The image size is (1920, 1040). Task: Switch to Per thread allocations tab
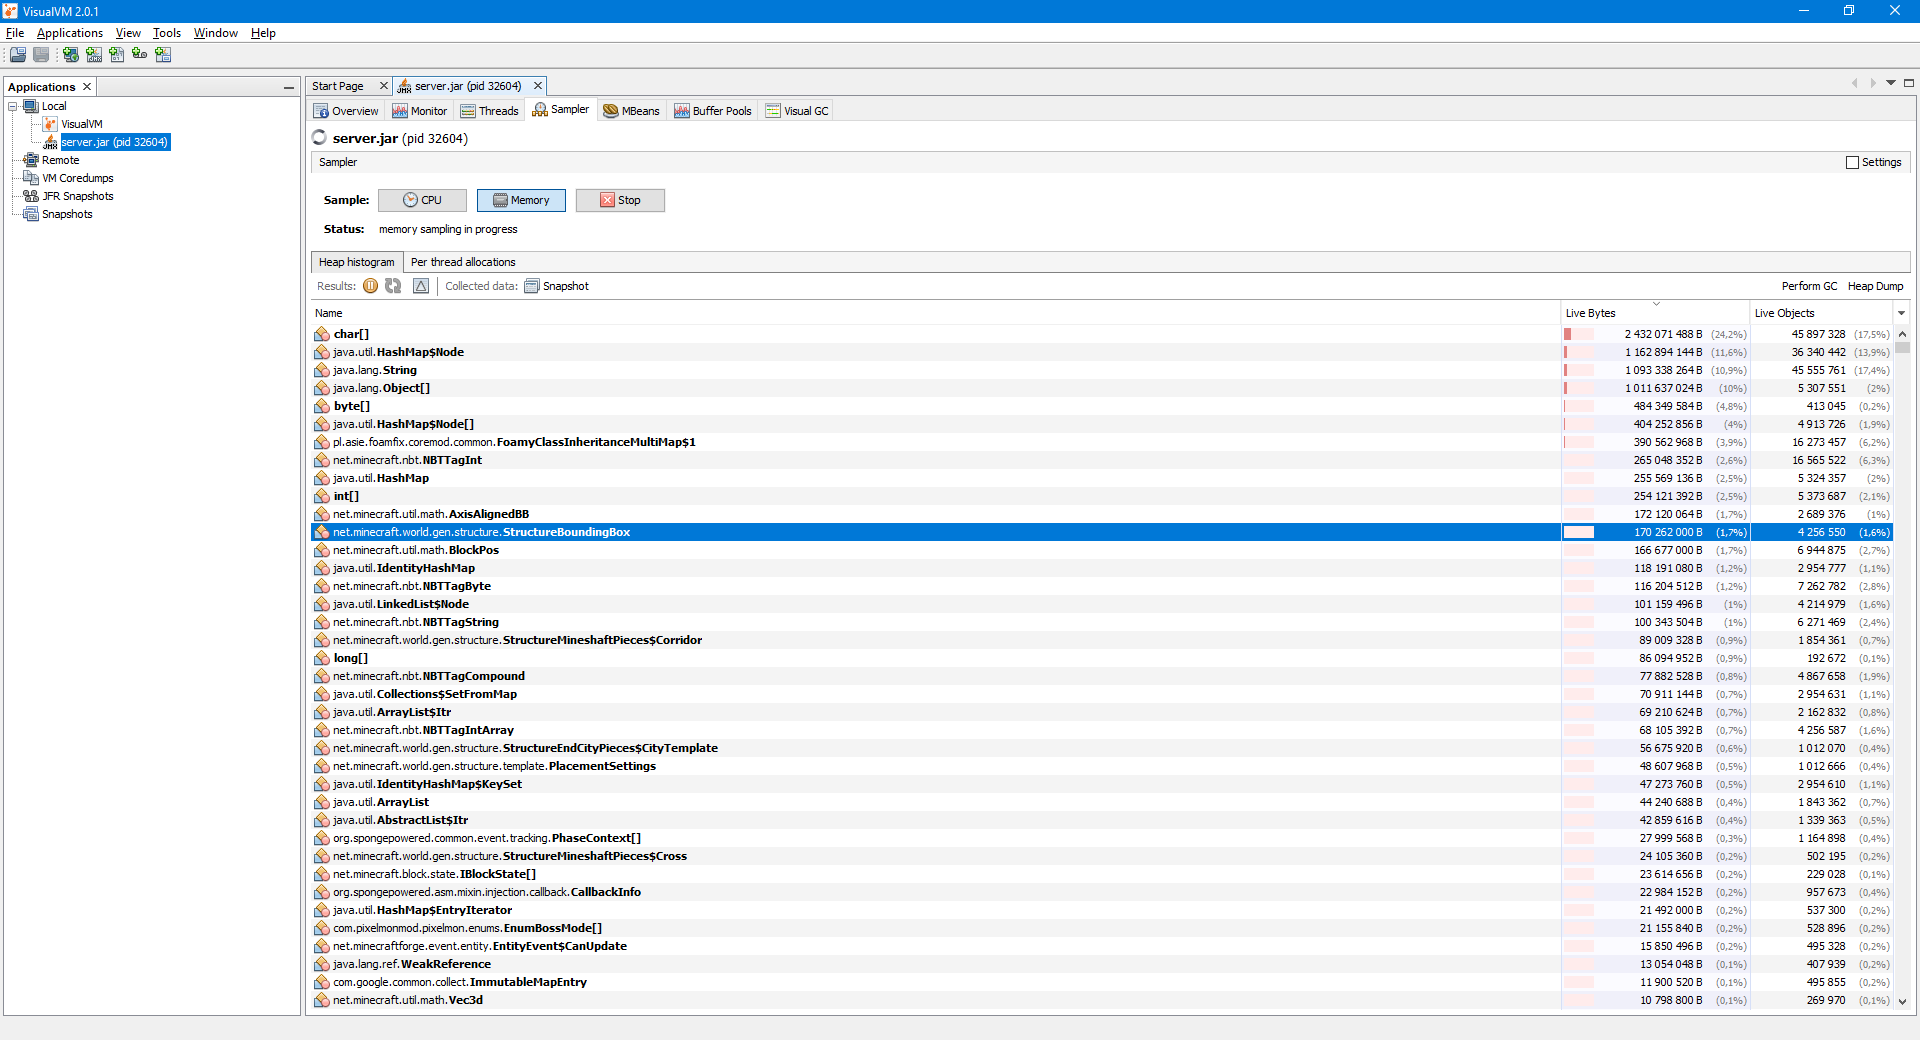coord(463,262)
